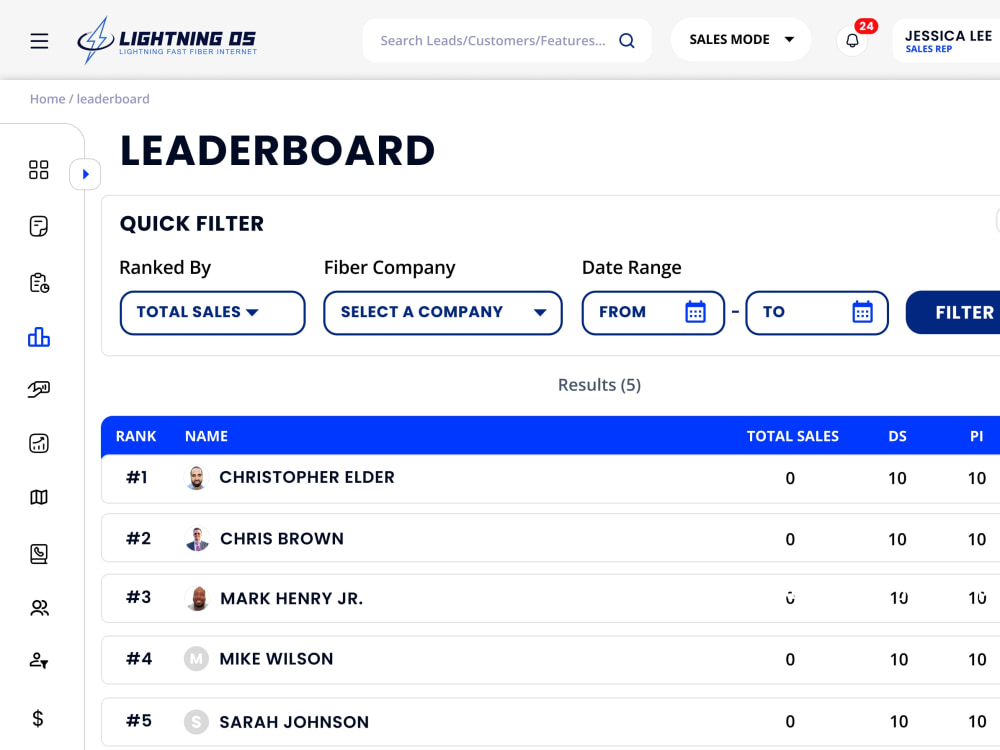The image size is (1000, 750).
Task: Click the TO date field
Action: (817, 312)
